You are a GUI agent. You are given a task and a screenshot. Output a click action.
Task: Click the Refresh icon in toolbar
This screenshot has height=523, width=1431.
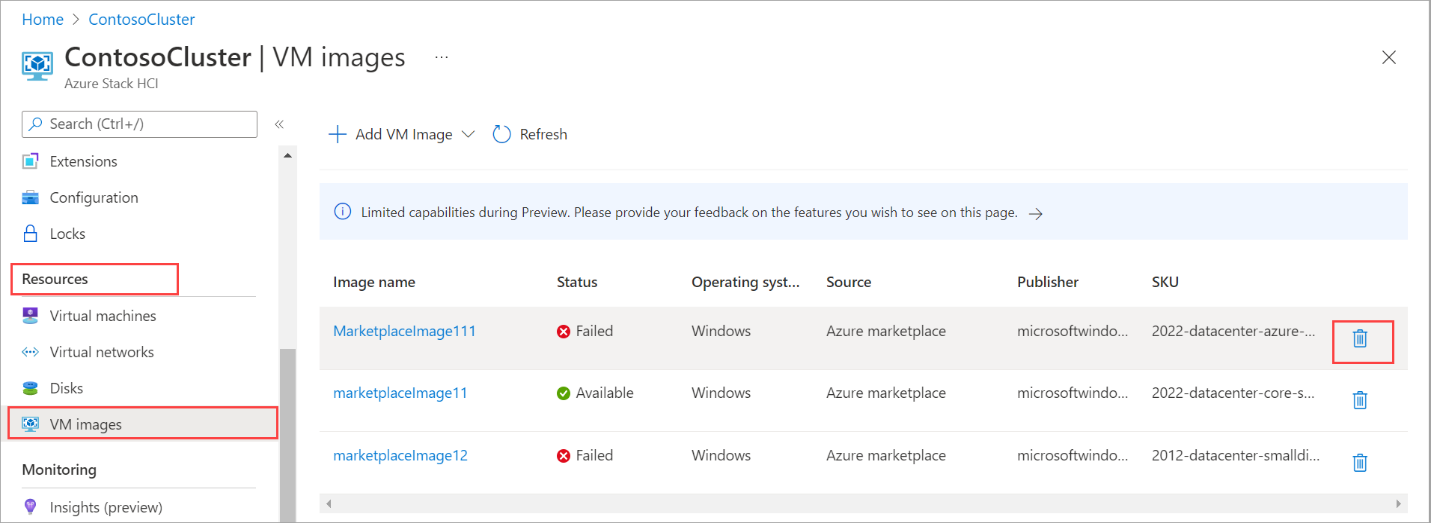pos(502,134)
